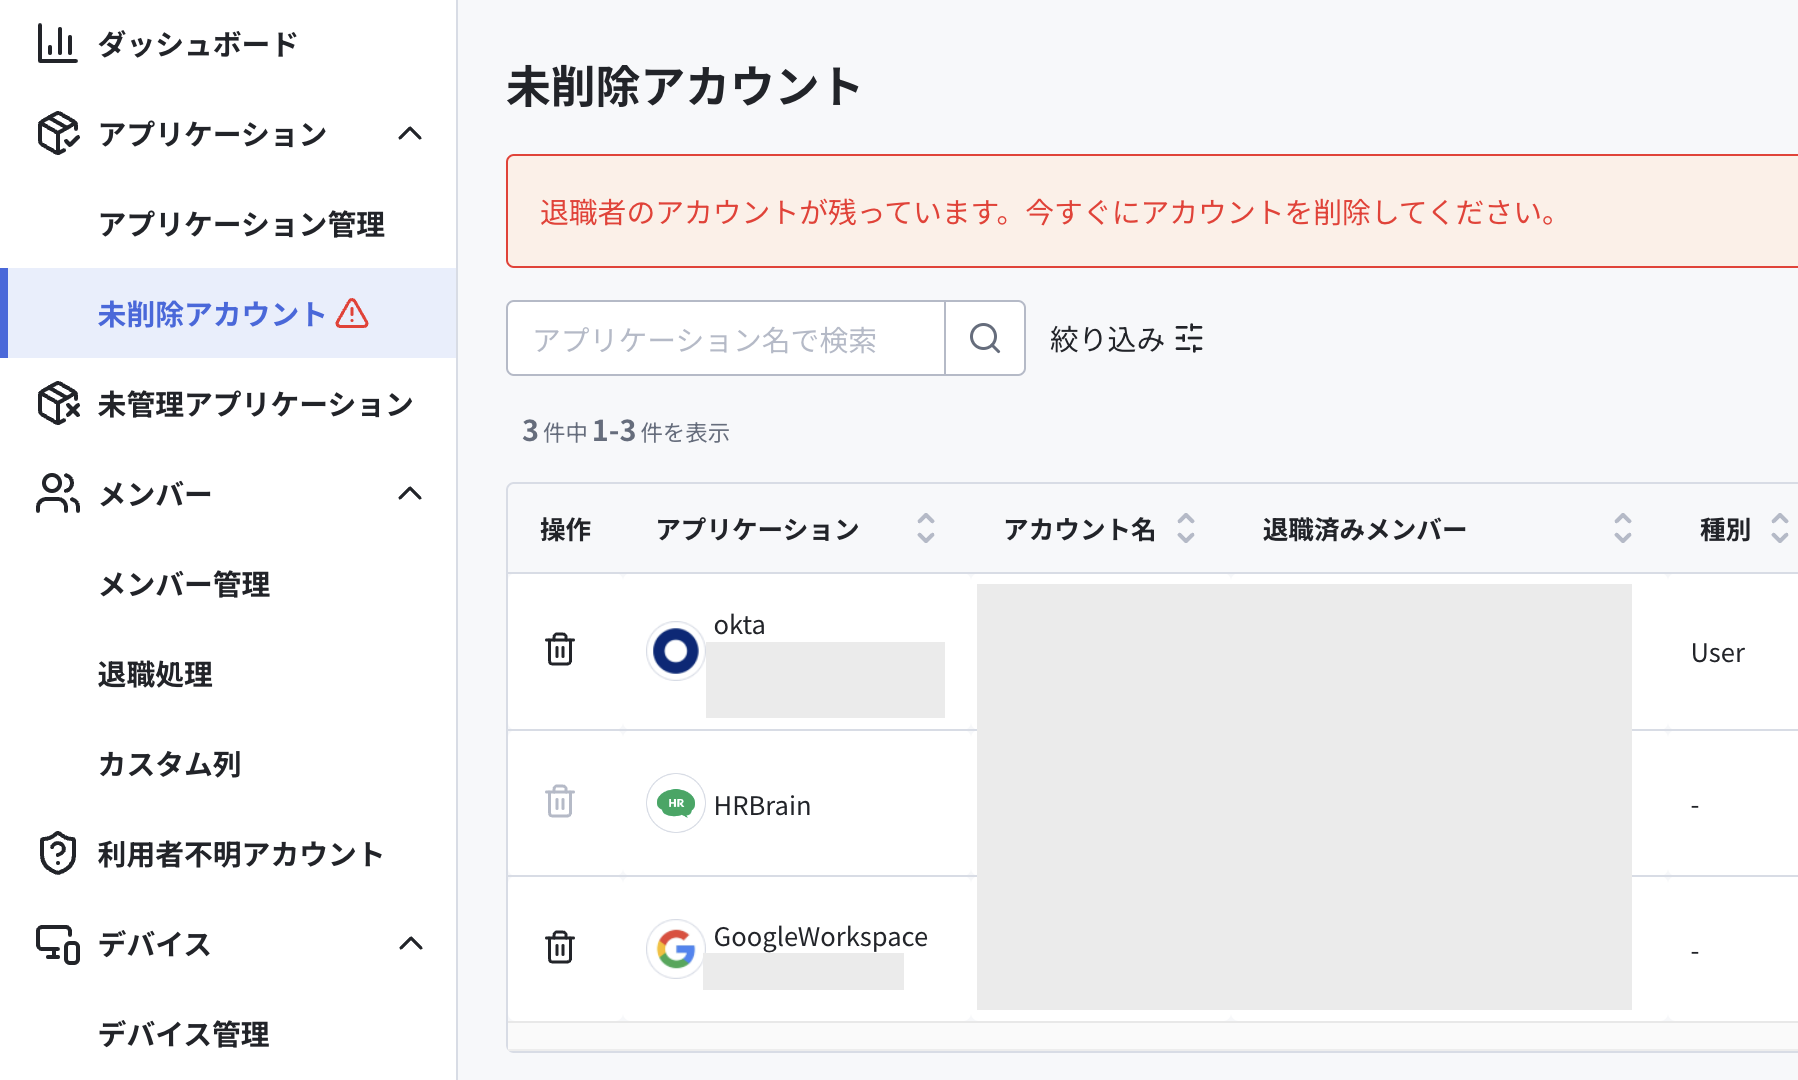Screen dimensions: 1798x1080
Task: Delete the GoogleWorkspace account via trash icon
Action: pyautogui.click(x=560, y=947)
